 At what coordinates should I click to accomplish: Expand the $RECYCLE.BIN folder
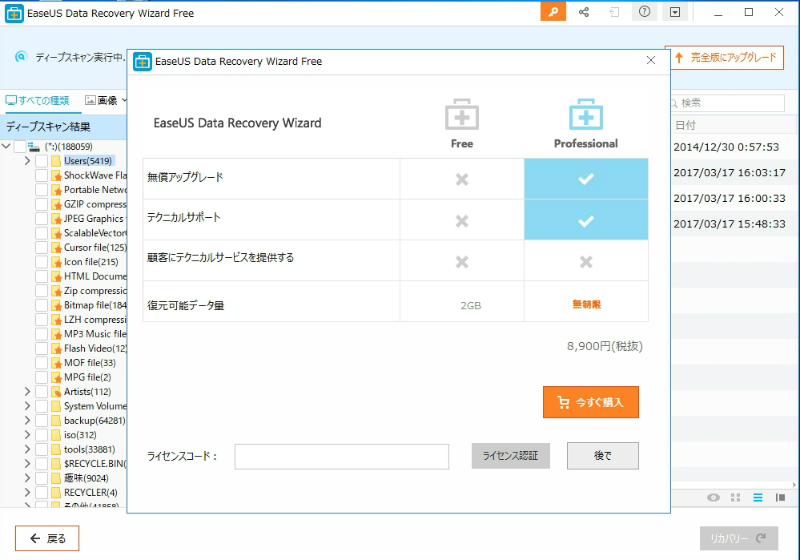point(28,464)
